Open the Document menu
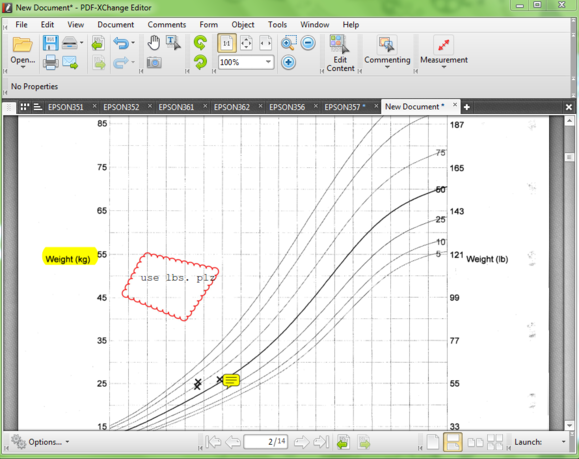 (116, 25)
